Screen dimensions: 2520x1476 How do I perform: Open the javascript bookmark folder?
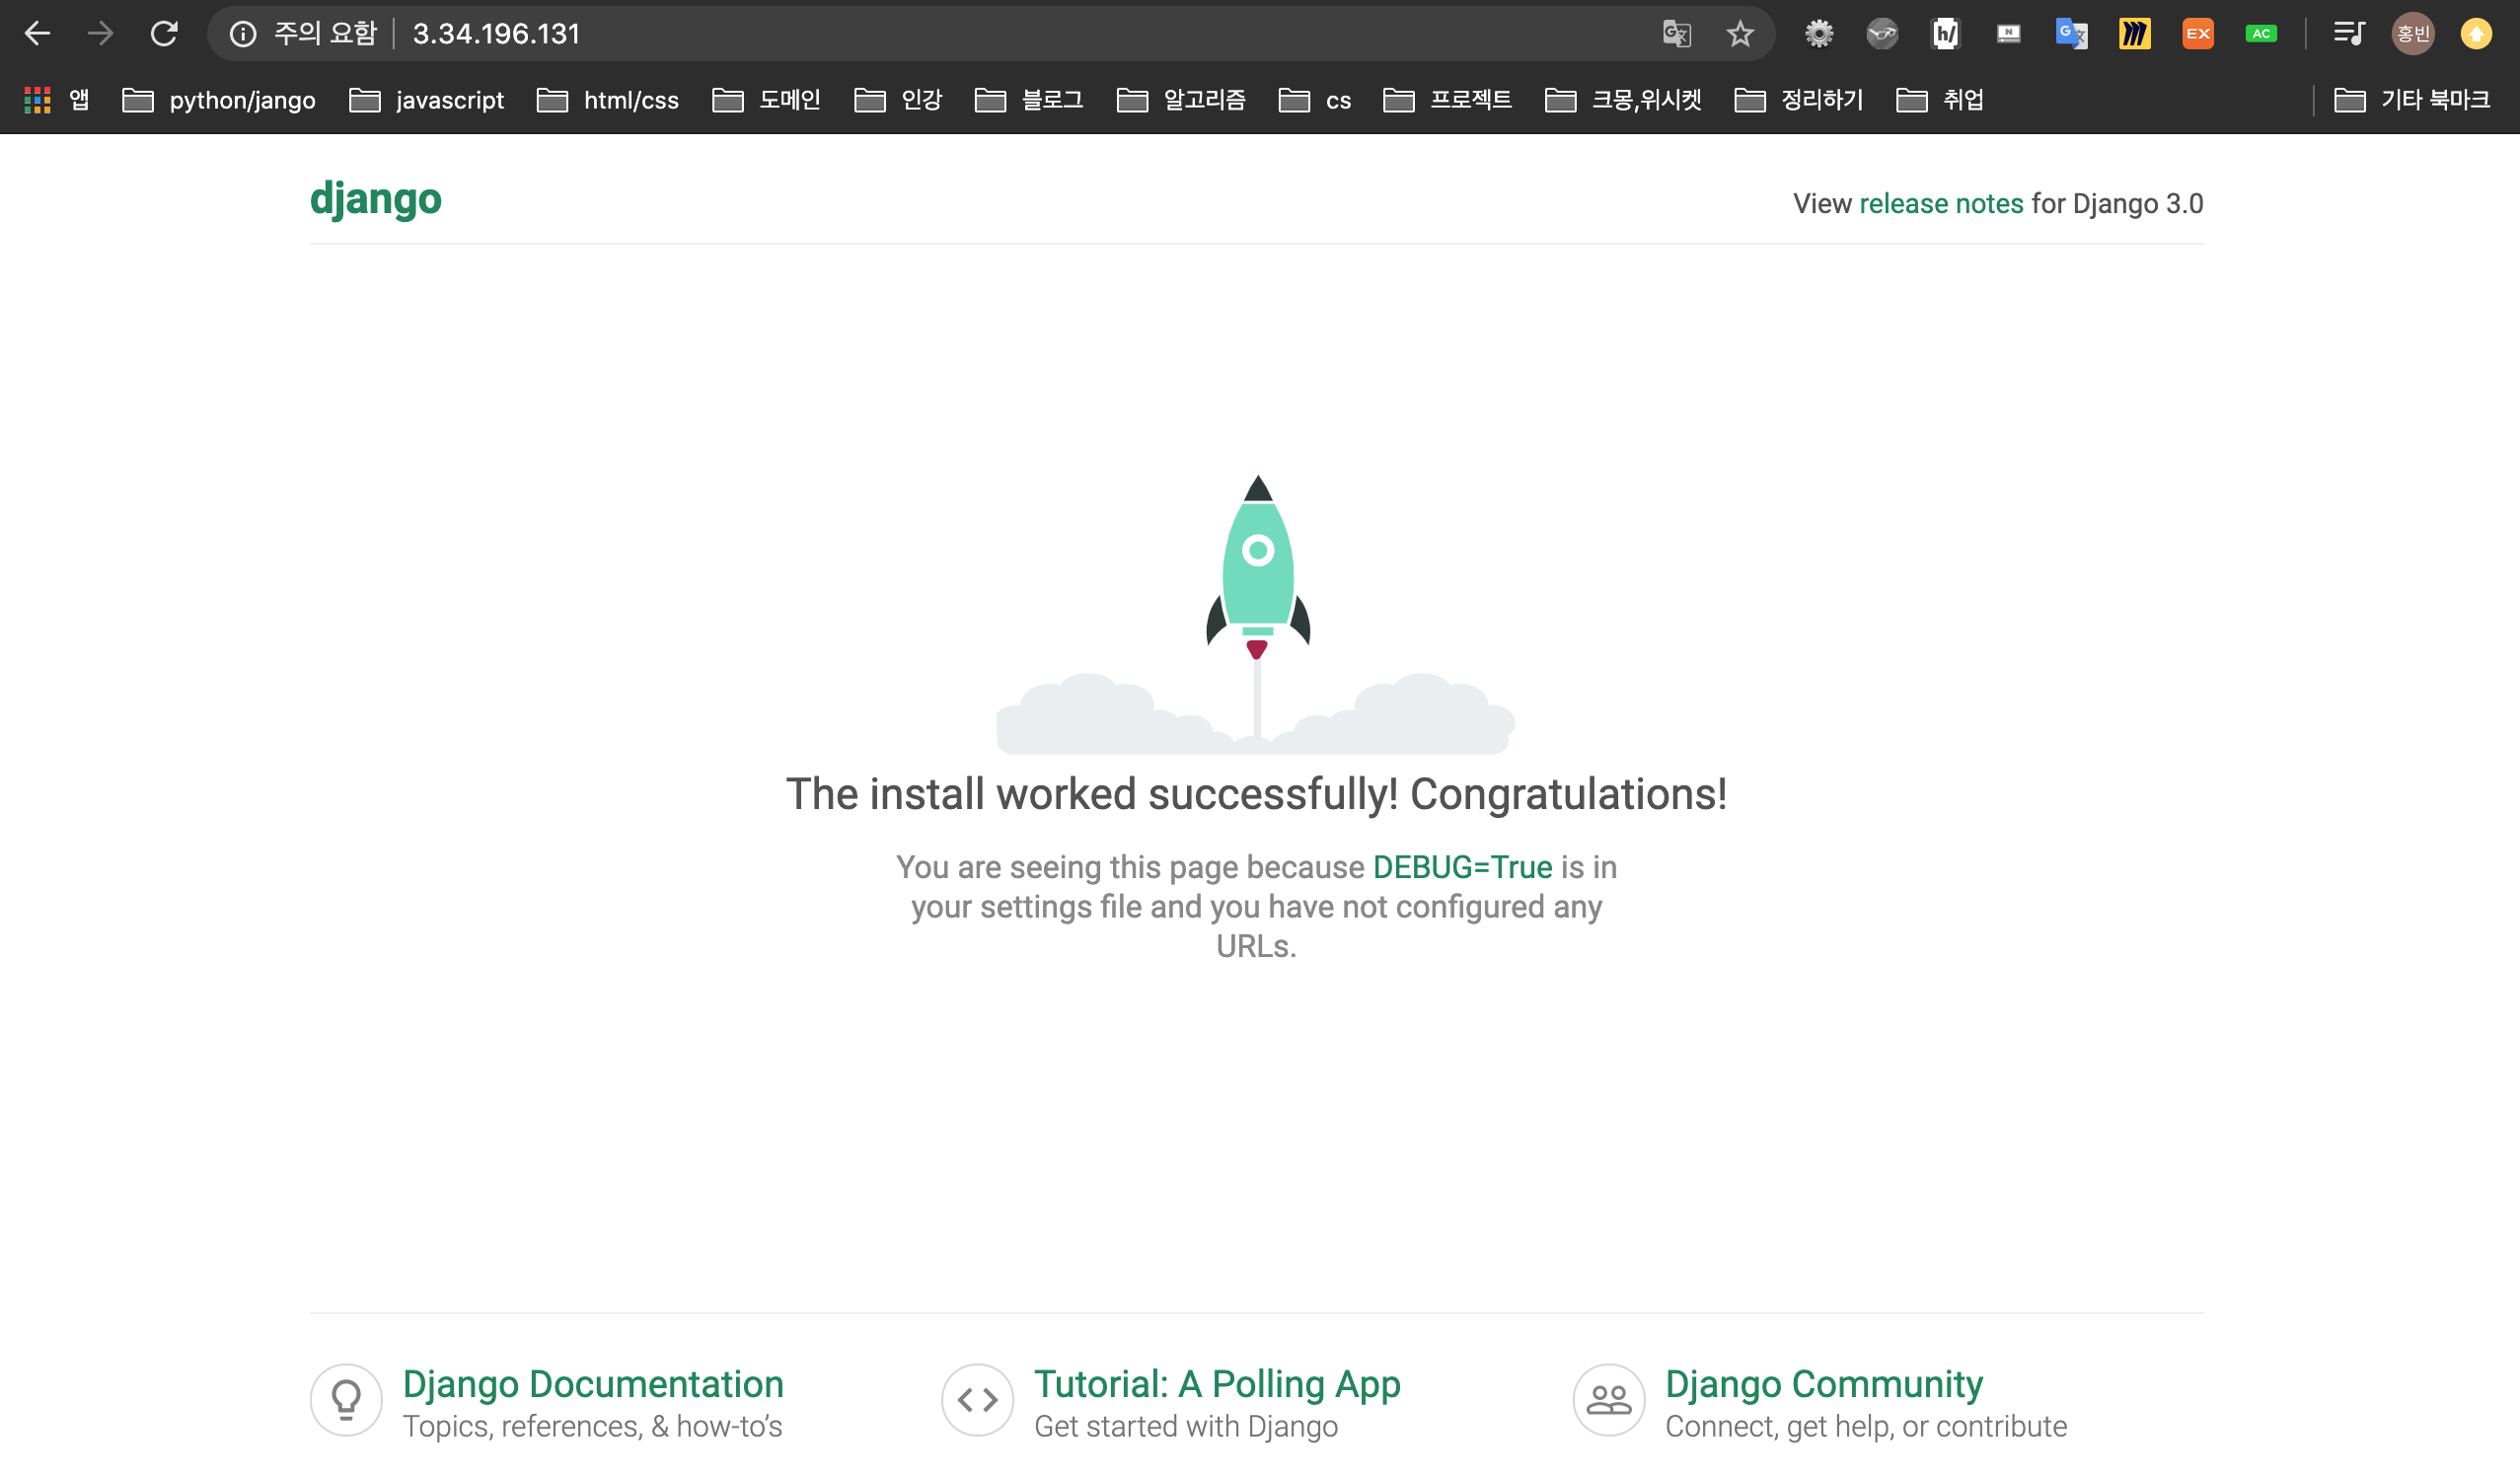coord(426,100)
